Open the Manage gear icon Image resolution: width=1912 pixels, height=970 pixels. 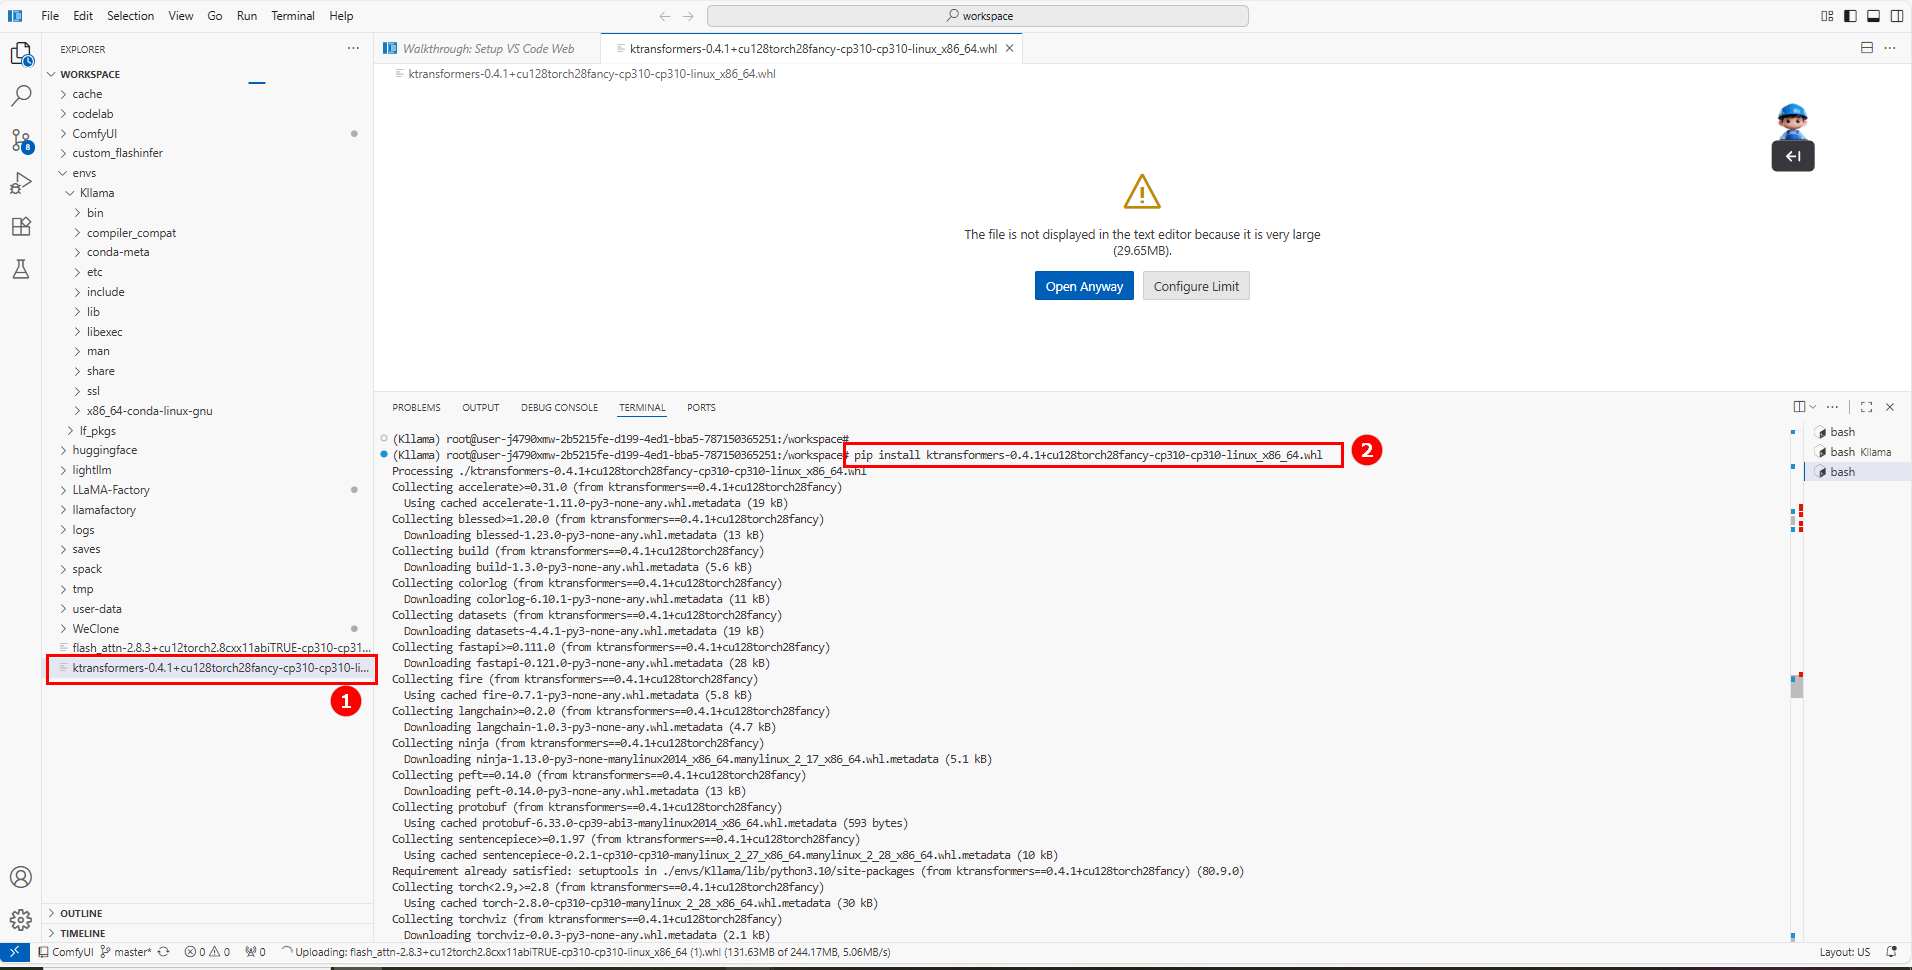21,920
